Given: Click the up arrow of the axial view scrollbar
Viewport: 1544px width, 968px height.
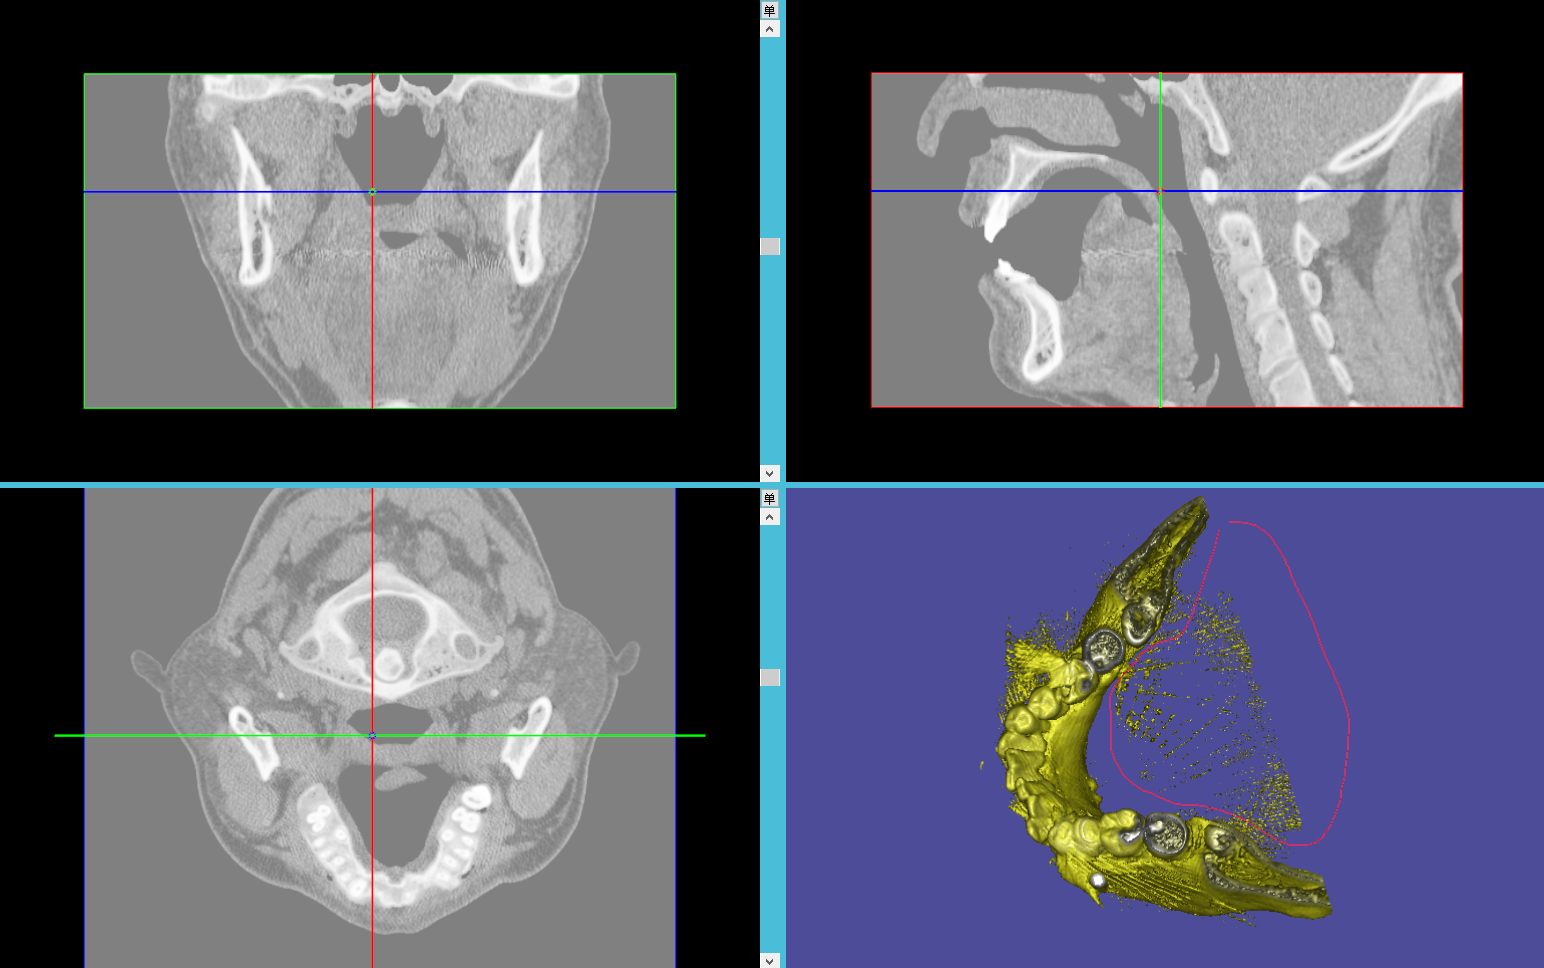Looking at the screenshot, I should click(769, 517).
